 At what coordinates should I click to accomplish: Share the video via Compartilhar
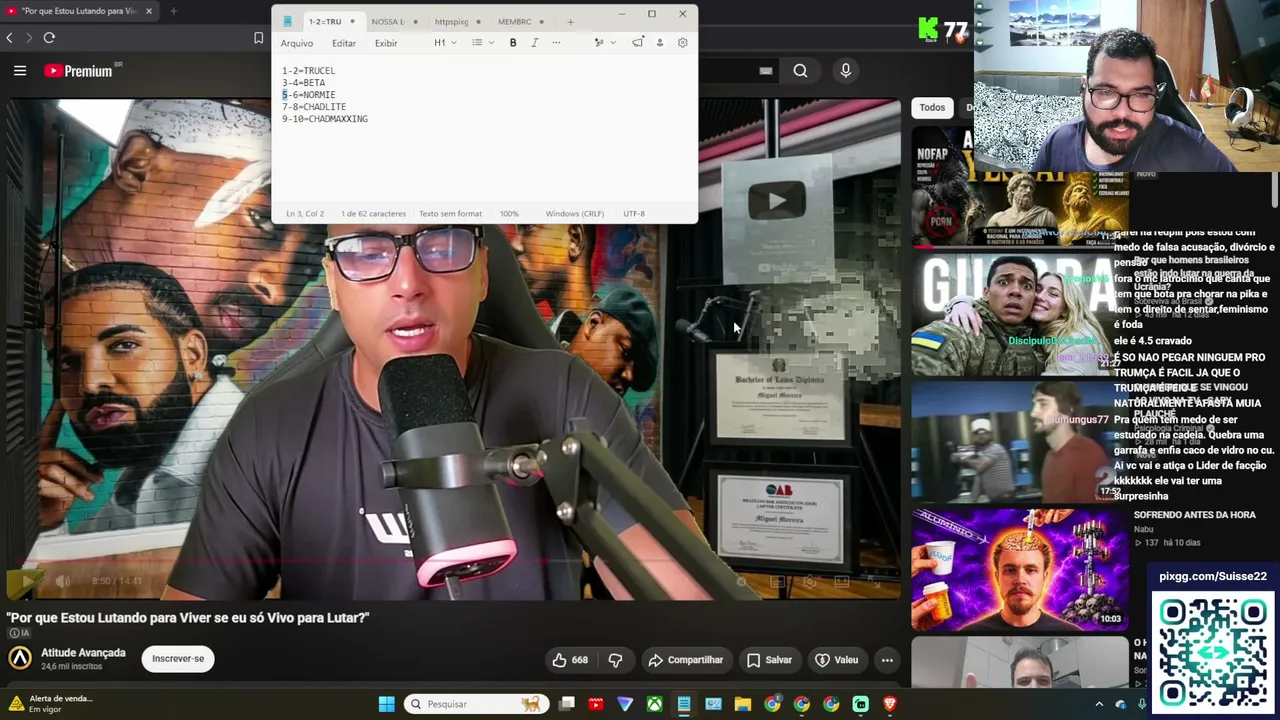685,660
